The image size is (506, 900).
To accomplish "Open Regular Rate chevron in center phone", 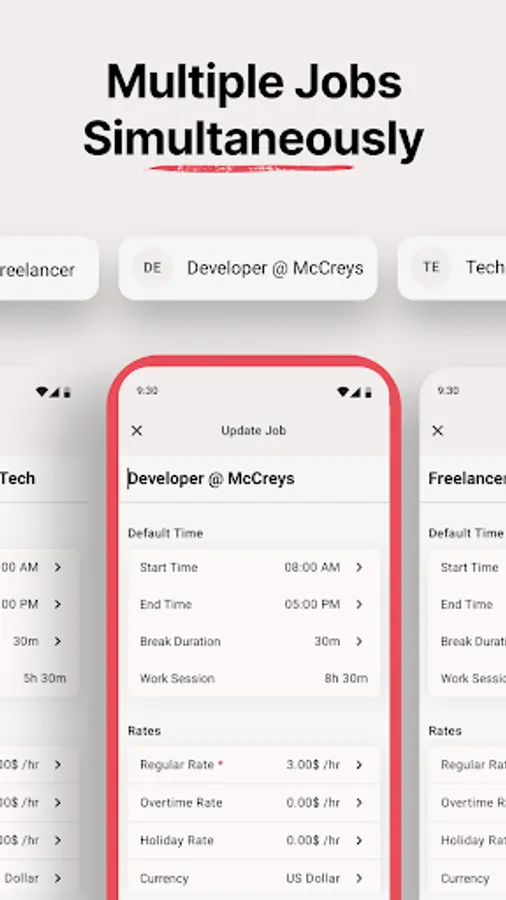I will [x=359, y=765].
